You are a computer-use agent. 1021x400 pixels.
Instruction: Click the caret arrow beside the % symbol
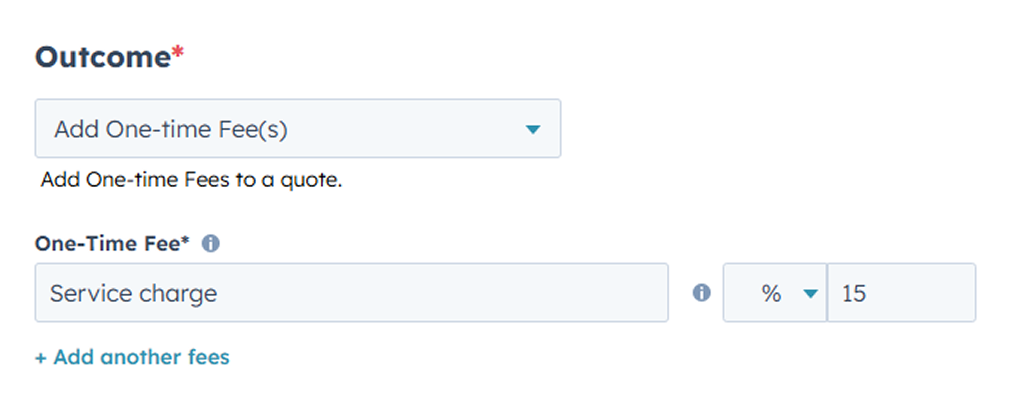(810, 293)
